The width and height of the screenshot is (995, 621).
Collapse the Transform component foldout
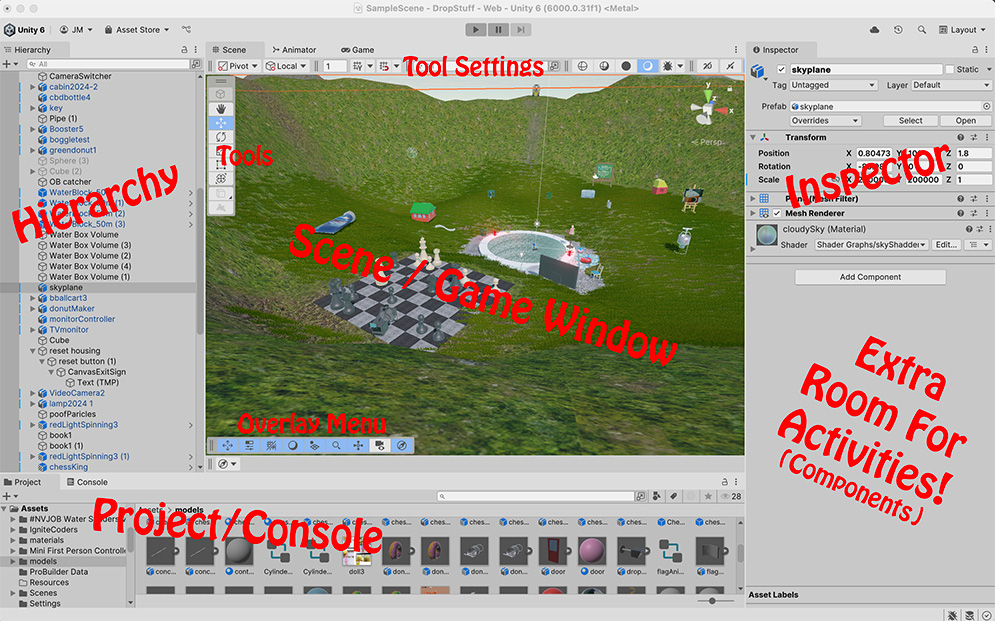(x=753, y=137)
